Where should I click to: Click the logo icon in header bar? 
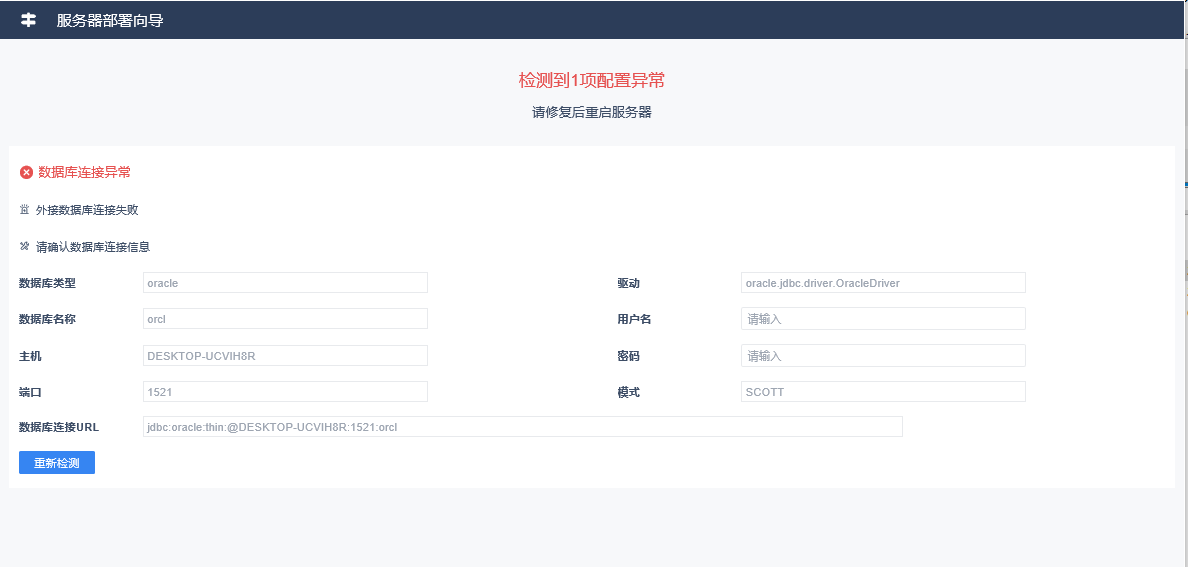[x=28, y=20]
